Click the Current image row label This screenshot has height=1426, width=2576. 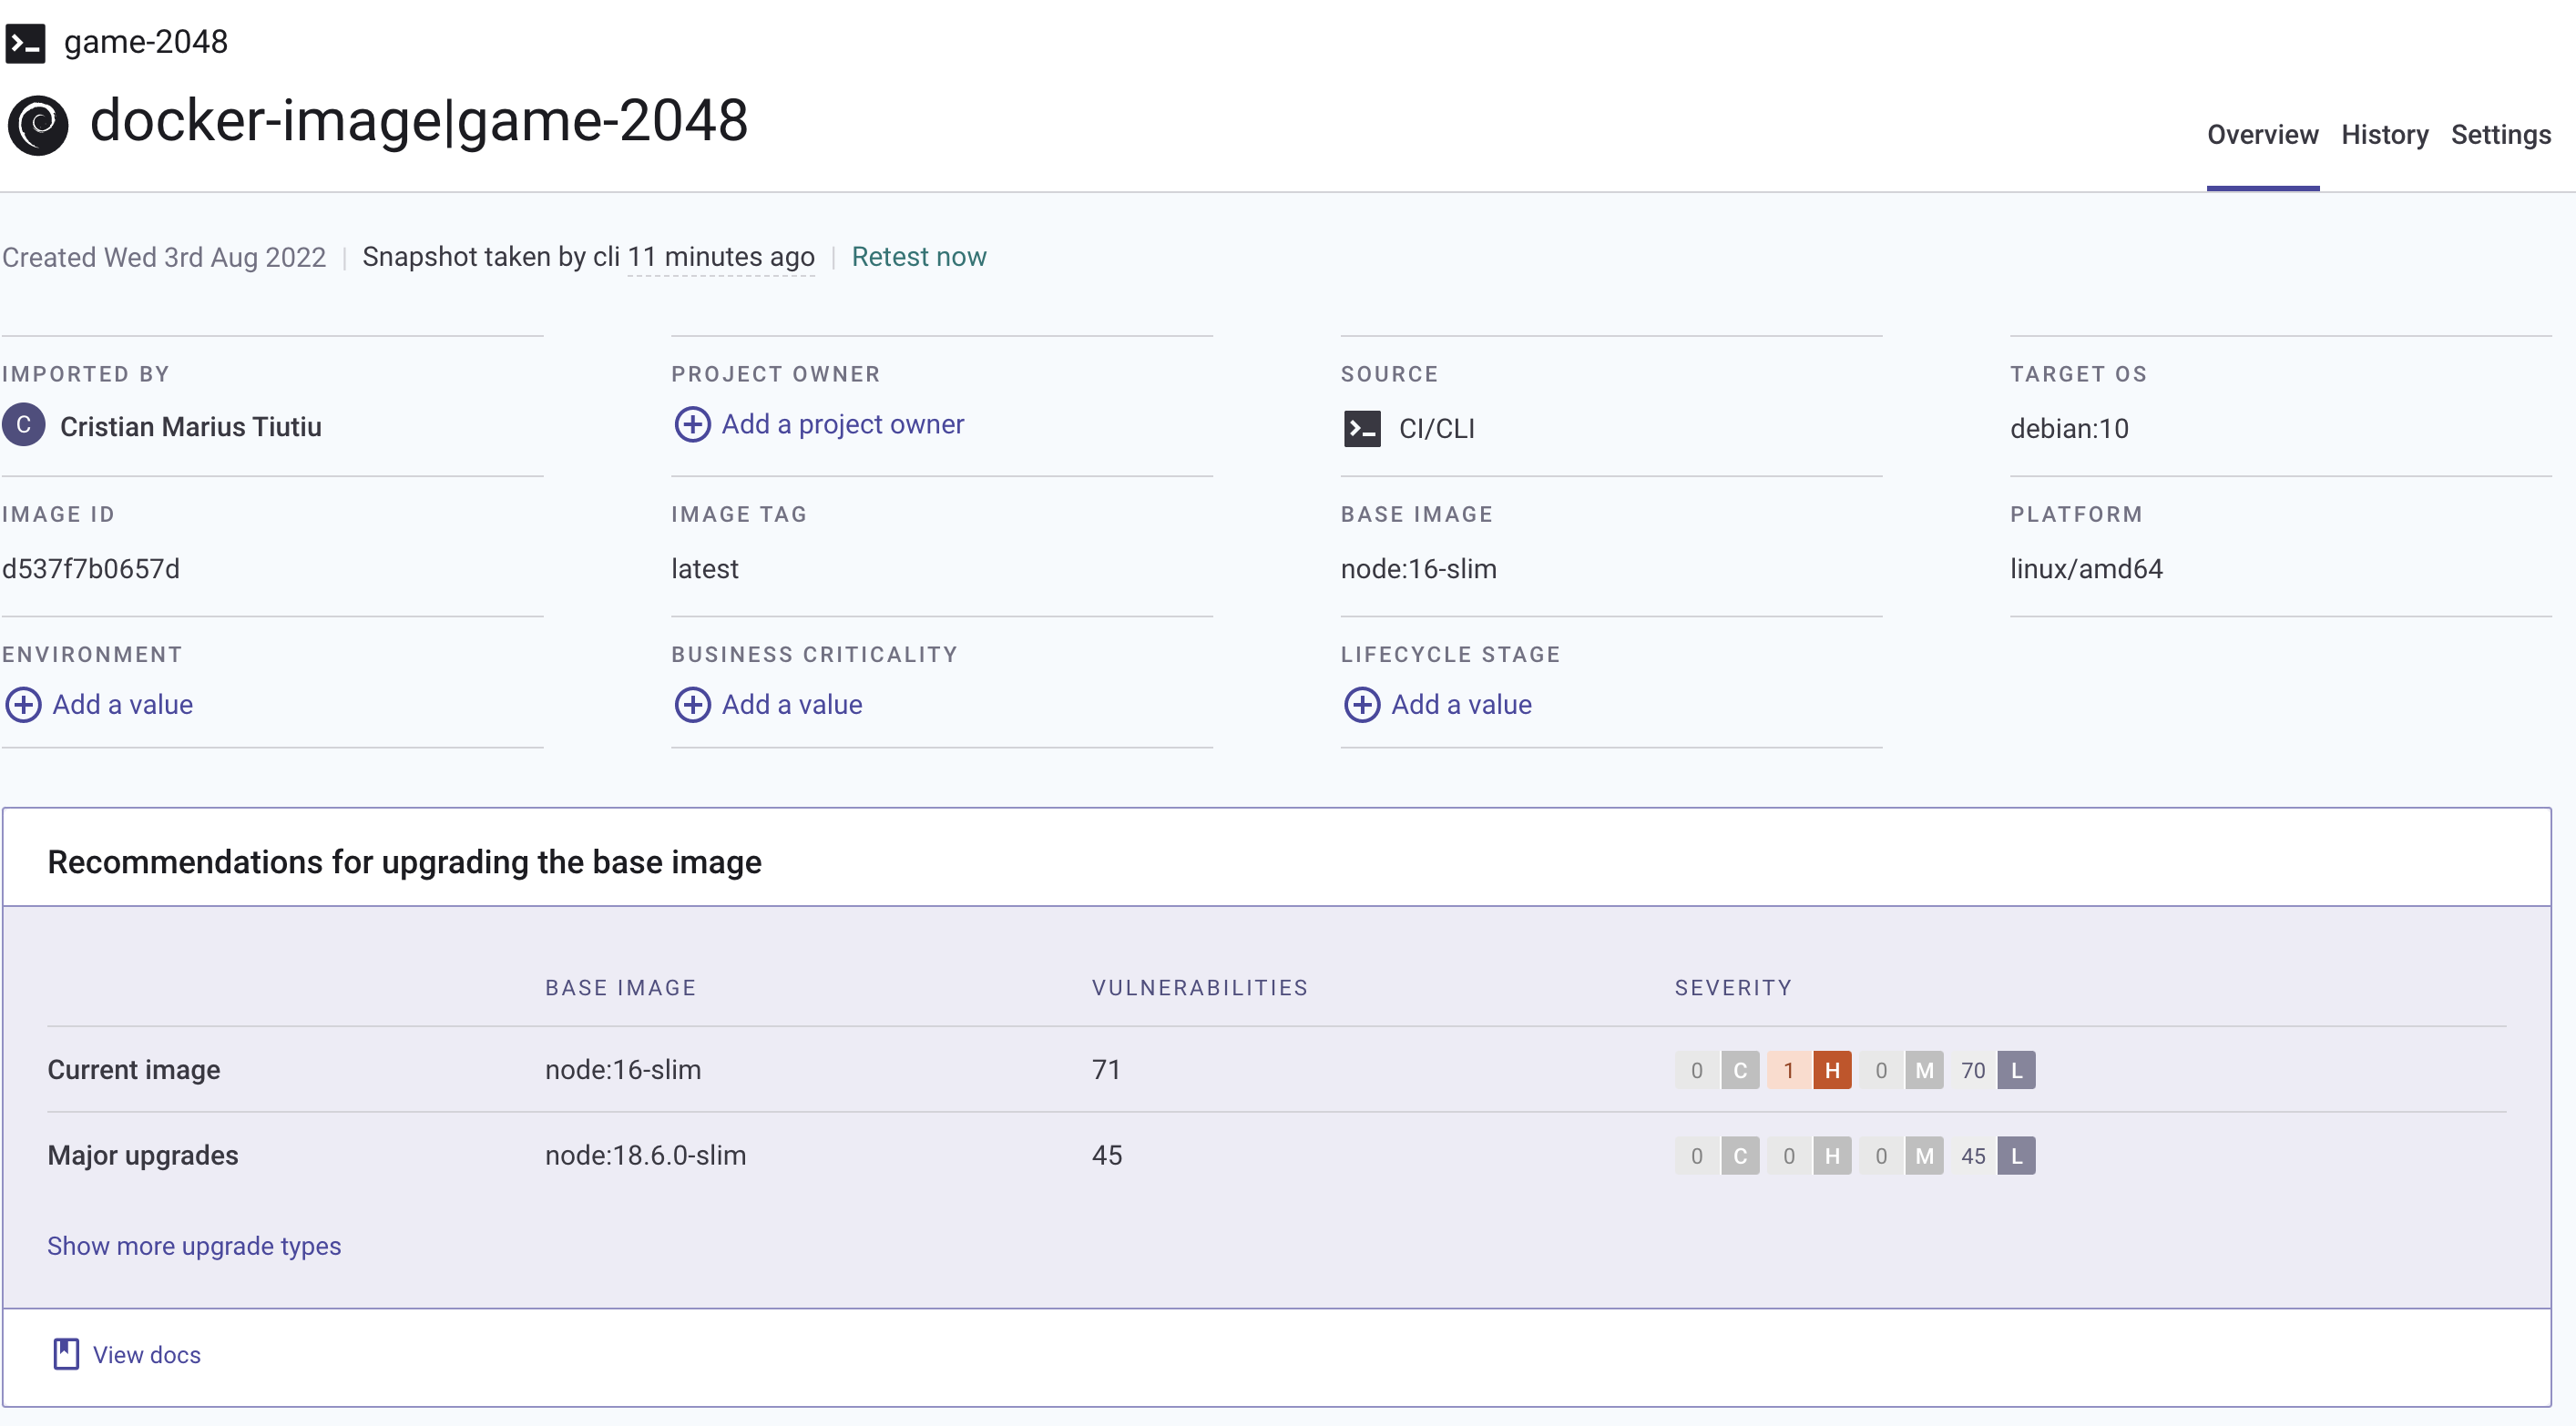[x=134, y=1070]
